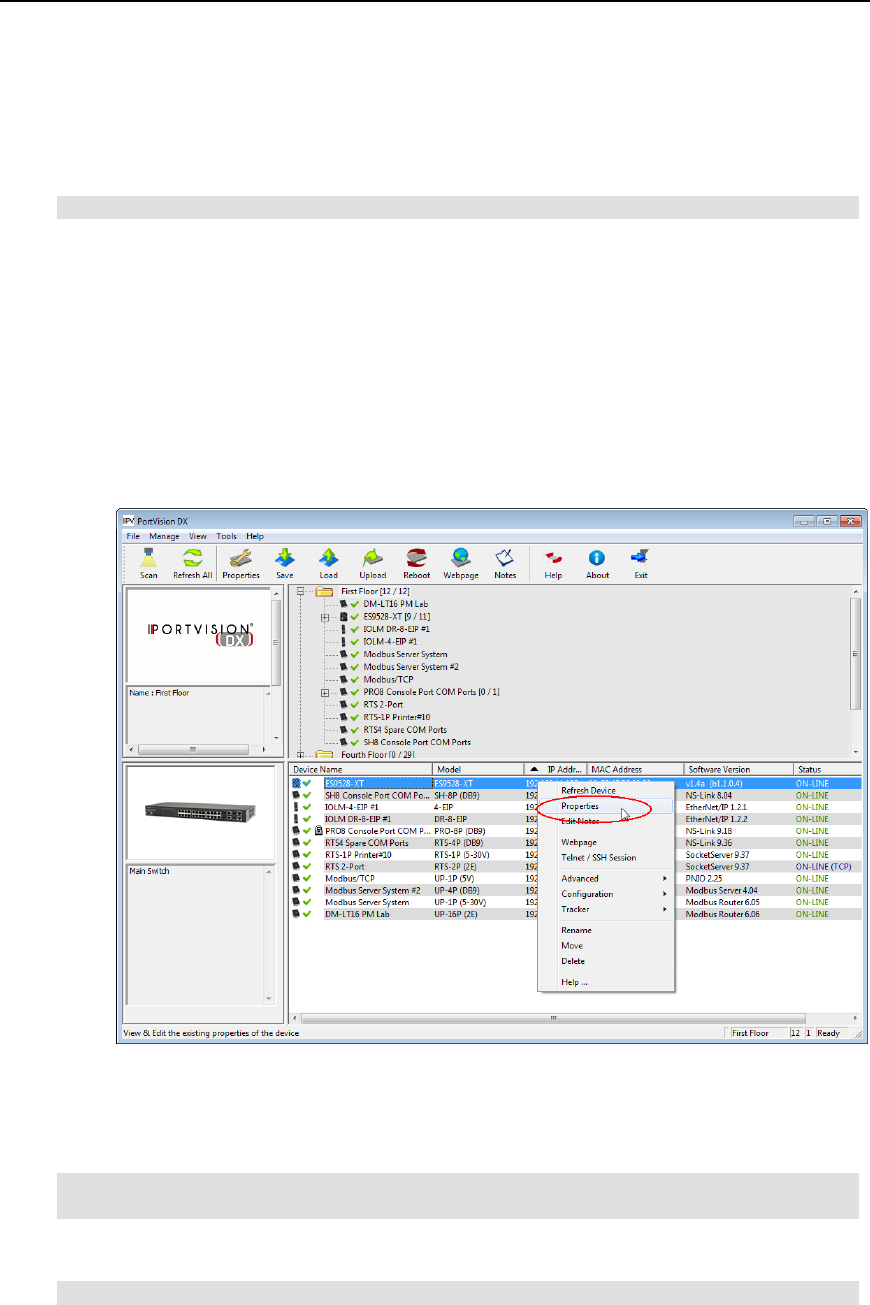Image resolution: width=870 pixels, height=1305 pixels.
Task: Choose Webpage in context menu
Action: click(x=606, y=842)
